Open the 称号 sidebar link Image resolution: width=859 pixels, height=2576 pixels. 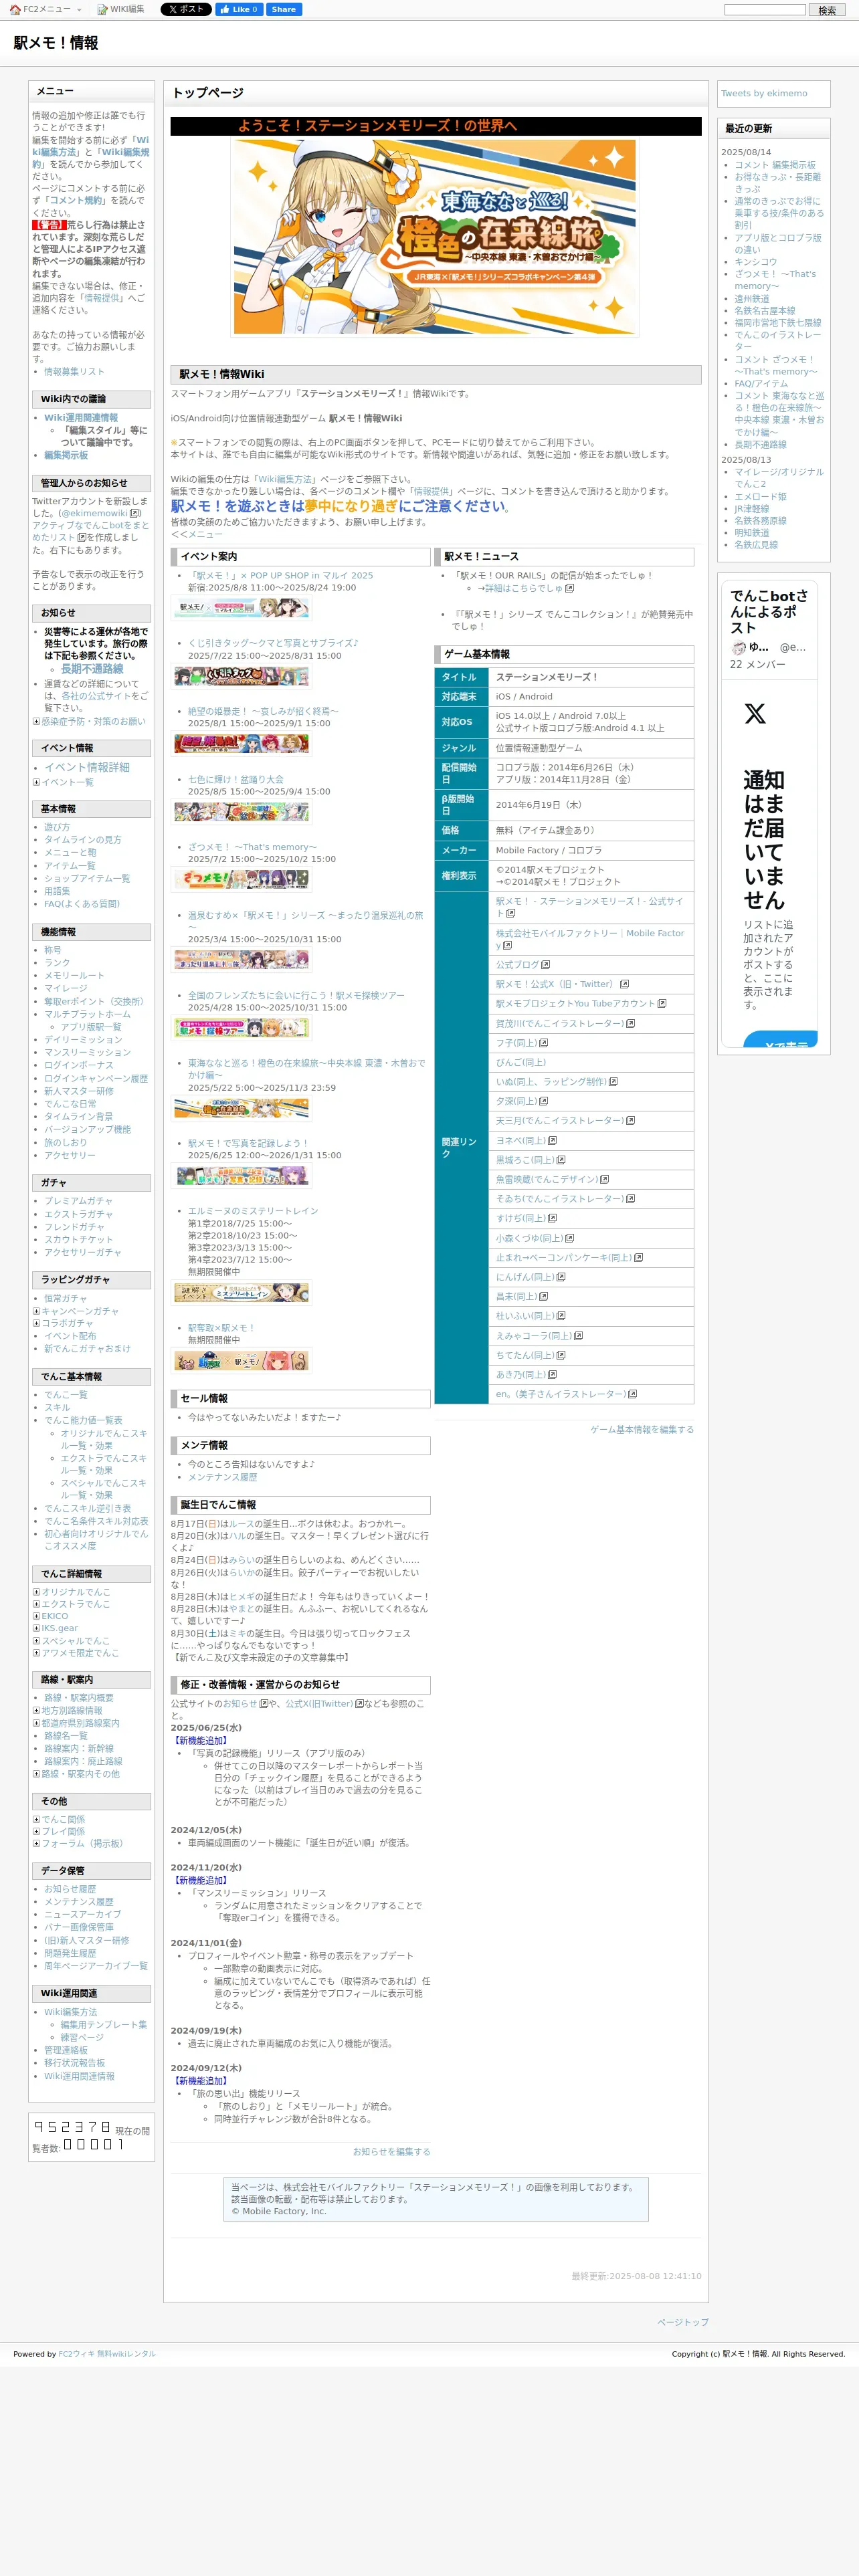(52, 950)
